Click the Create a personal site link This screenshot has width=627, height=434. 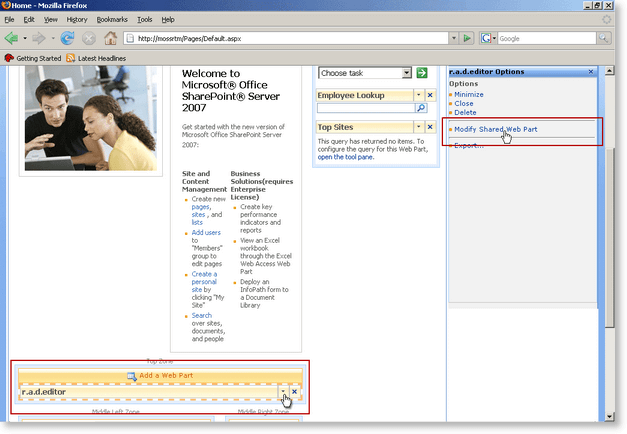pyautogui.click(x=204, y=282)
